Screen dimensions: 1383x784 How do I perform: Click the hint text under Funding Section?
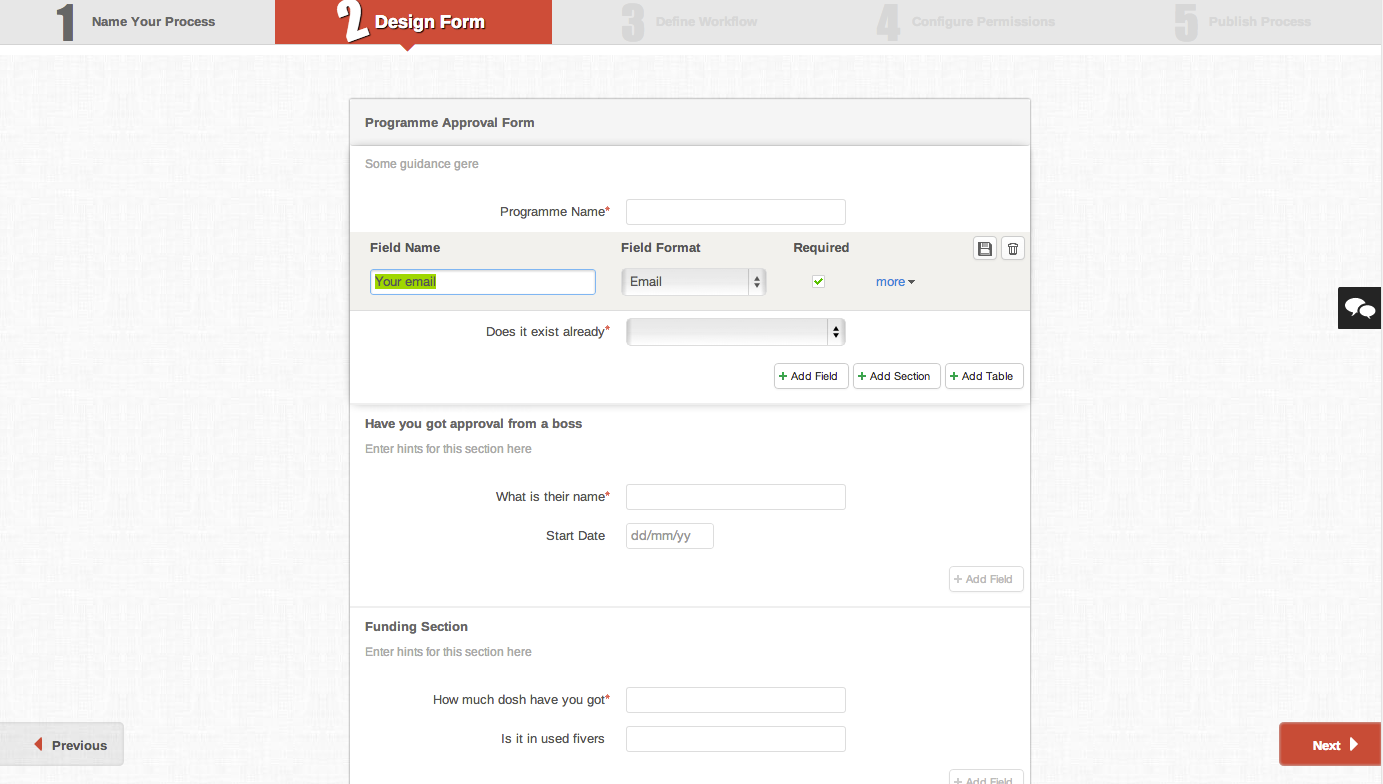click(x=448, y=652)
